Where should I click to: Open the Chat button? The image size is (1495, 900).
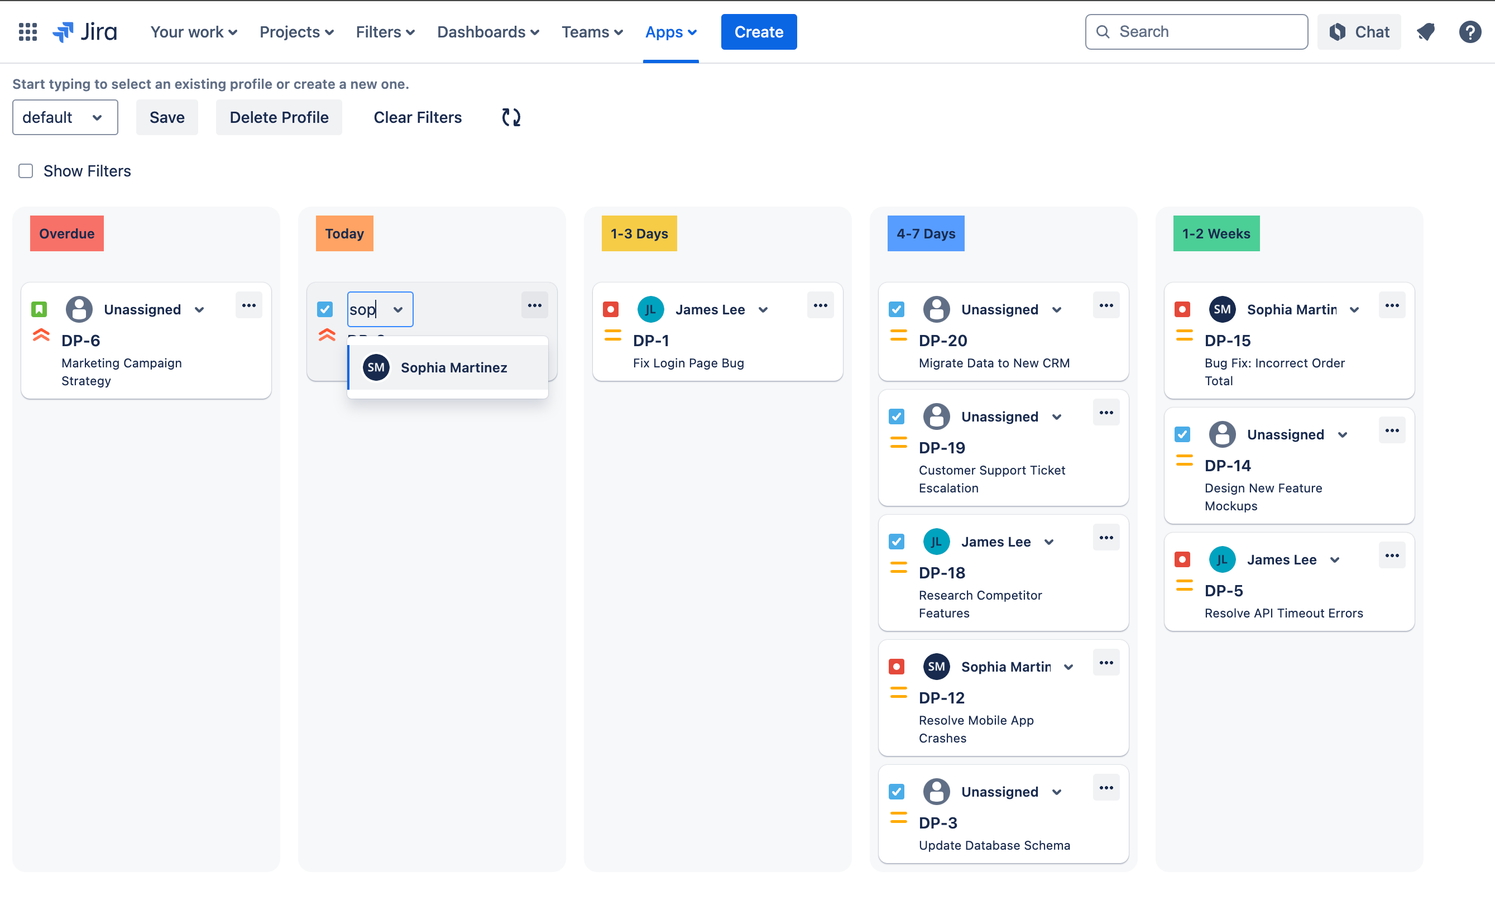pyautogui.click(x=1359, y=32)
